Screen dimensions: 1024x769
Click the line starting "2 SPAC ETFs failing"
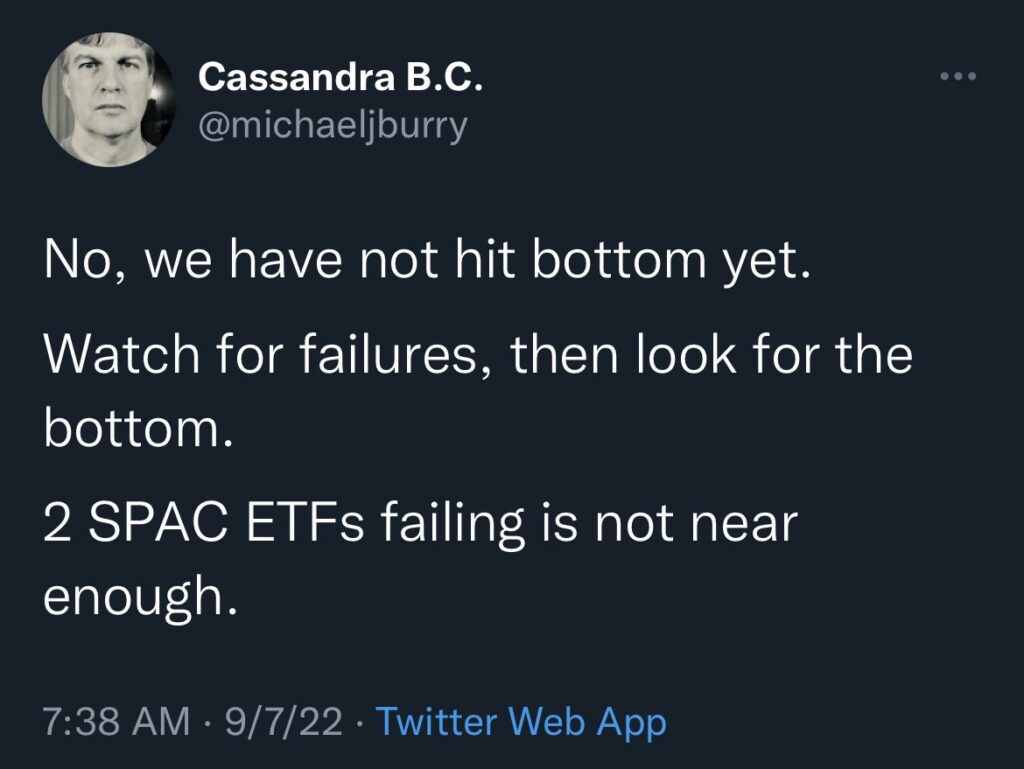tap(420, 523)
